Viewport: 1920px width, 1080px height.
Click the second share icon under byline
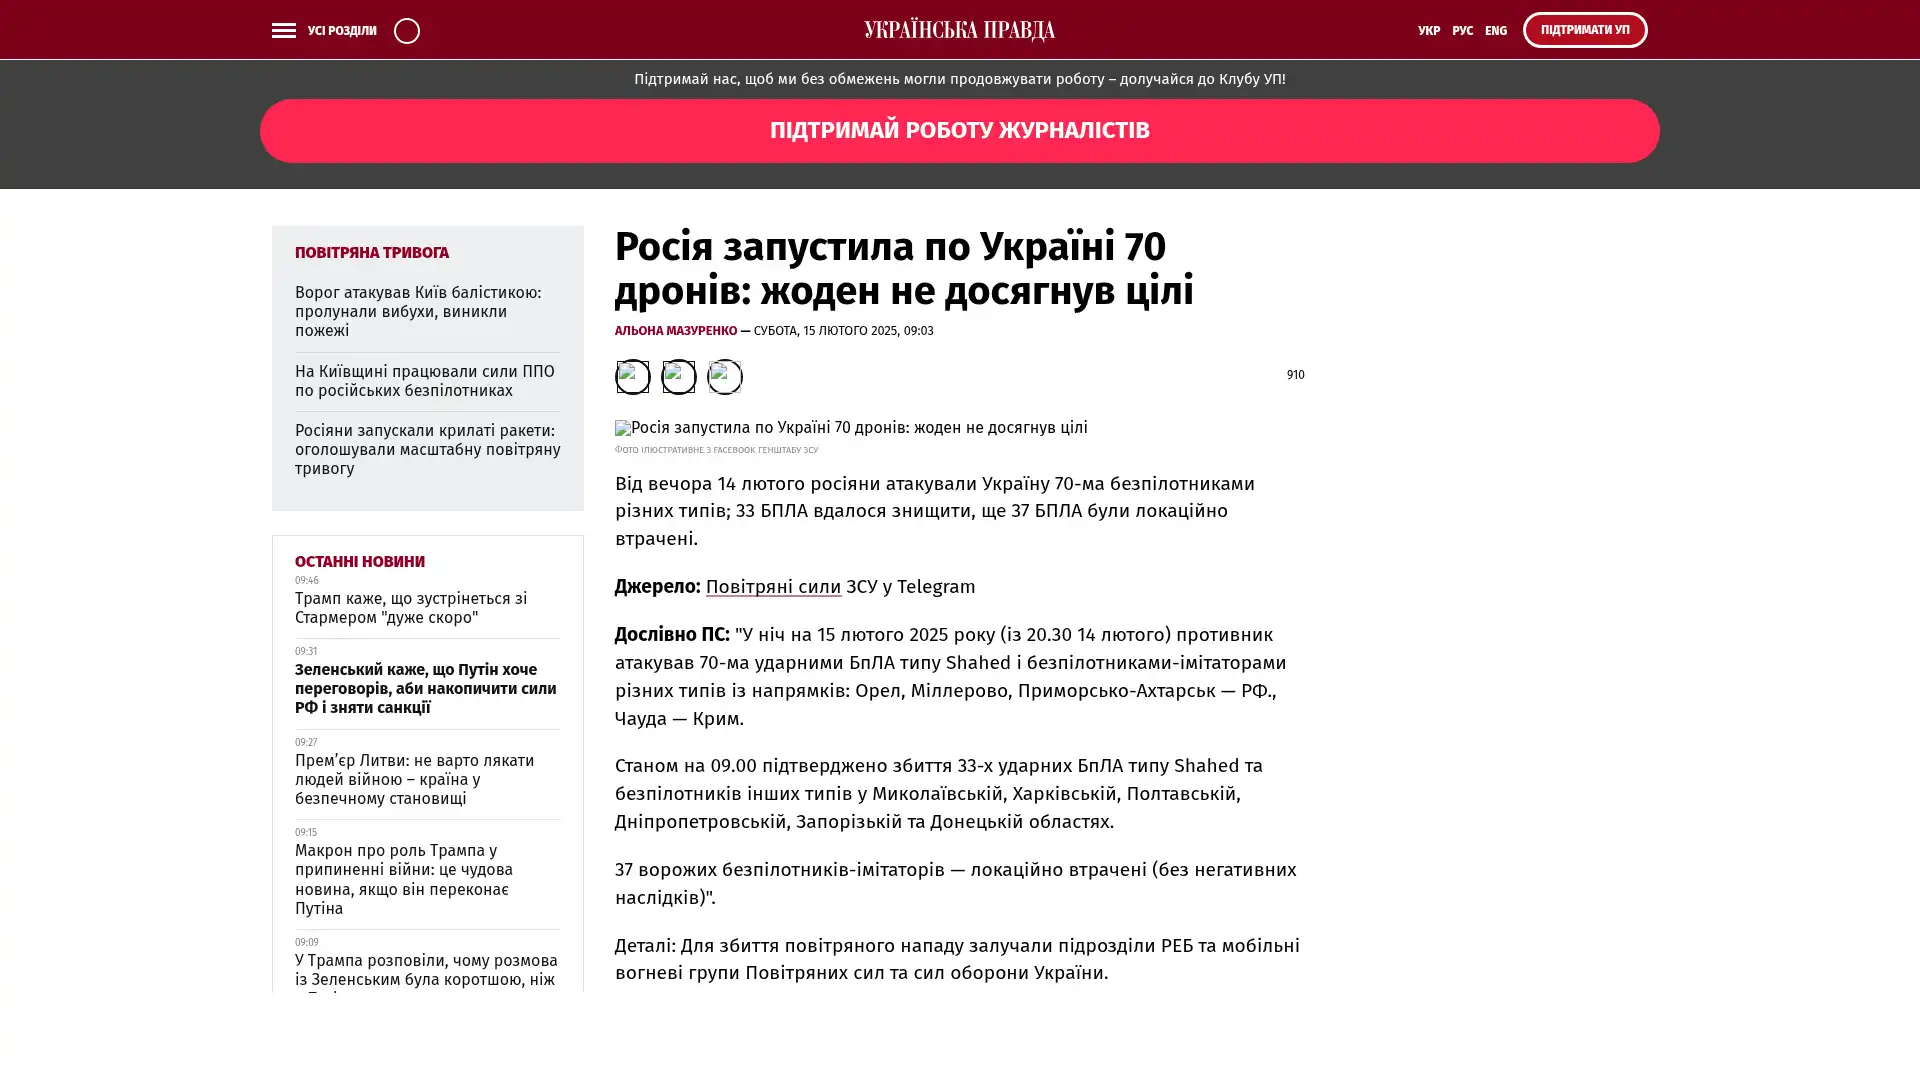[678, 376]
